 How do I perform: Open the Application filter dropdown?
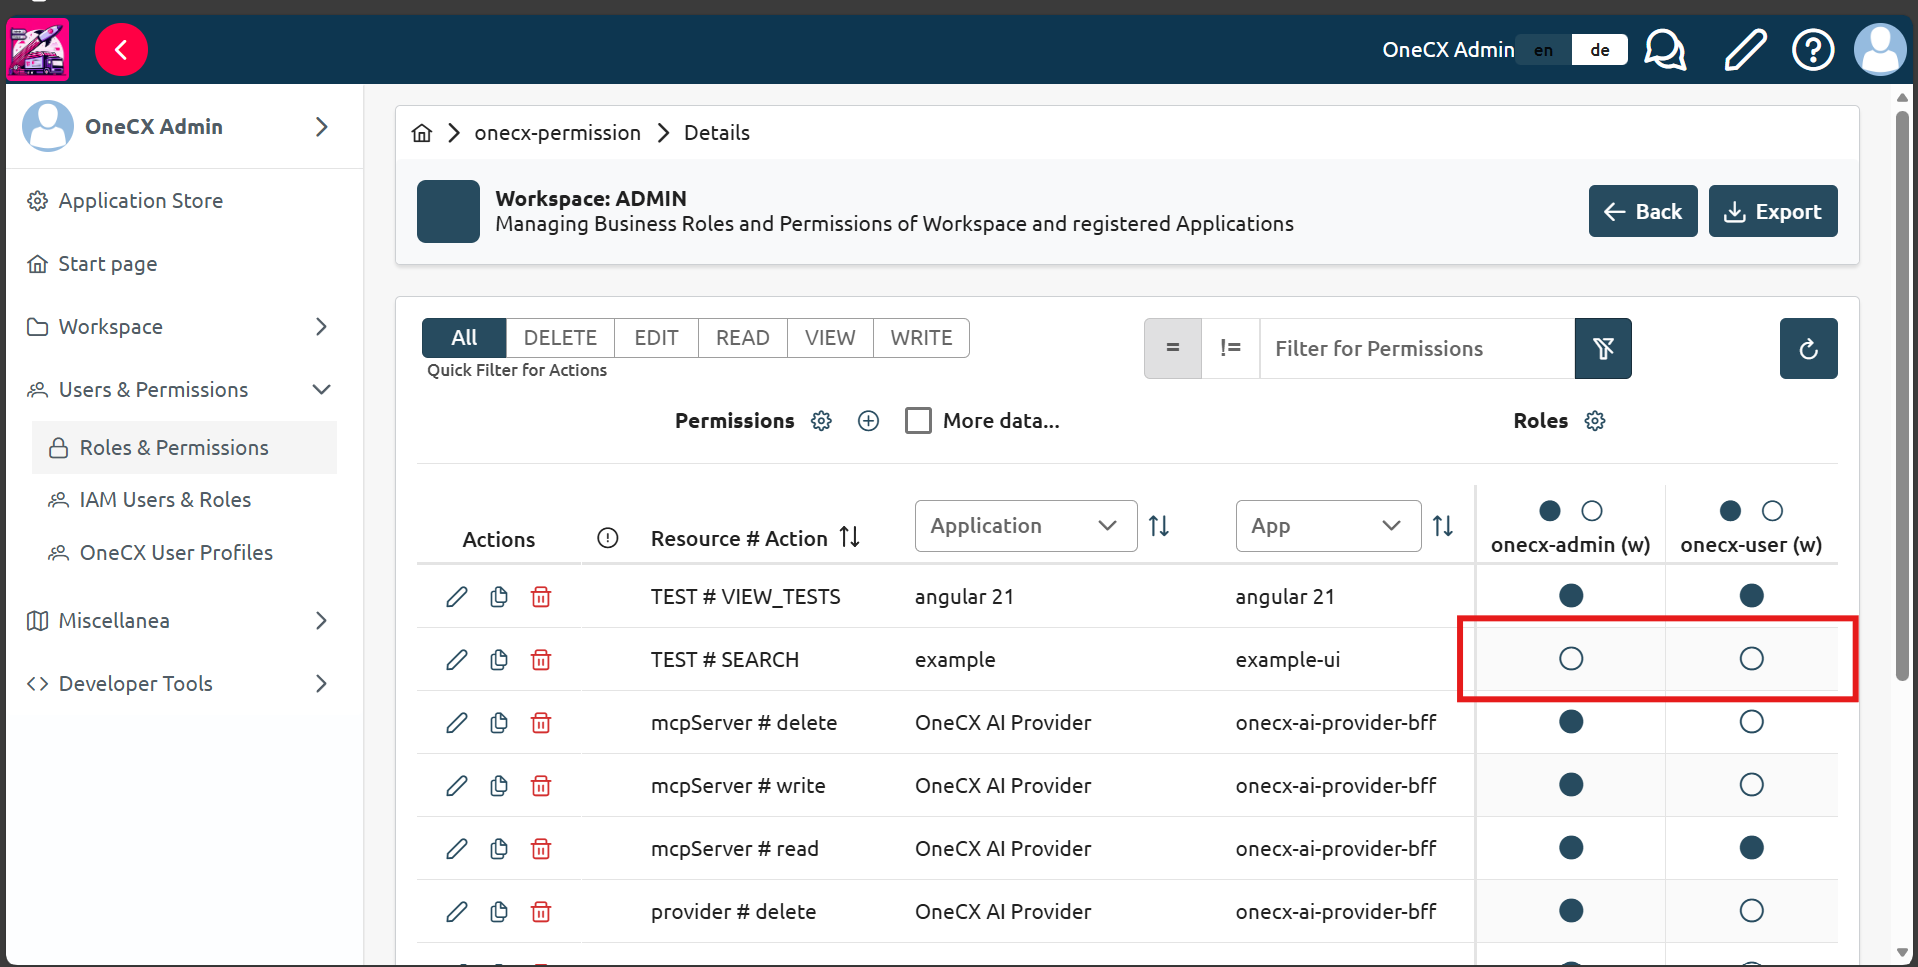(1025, 526)
